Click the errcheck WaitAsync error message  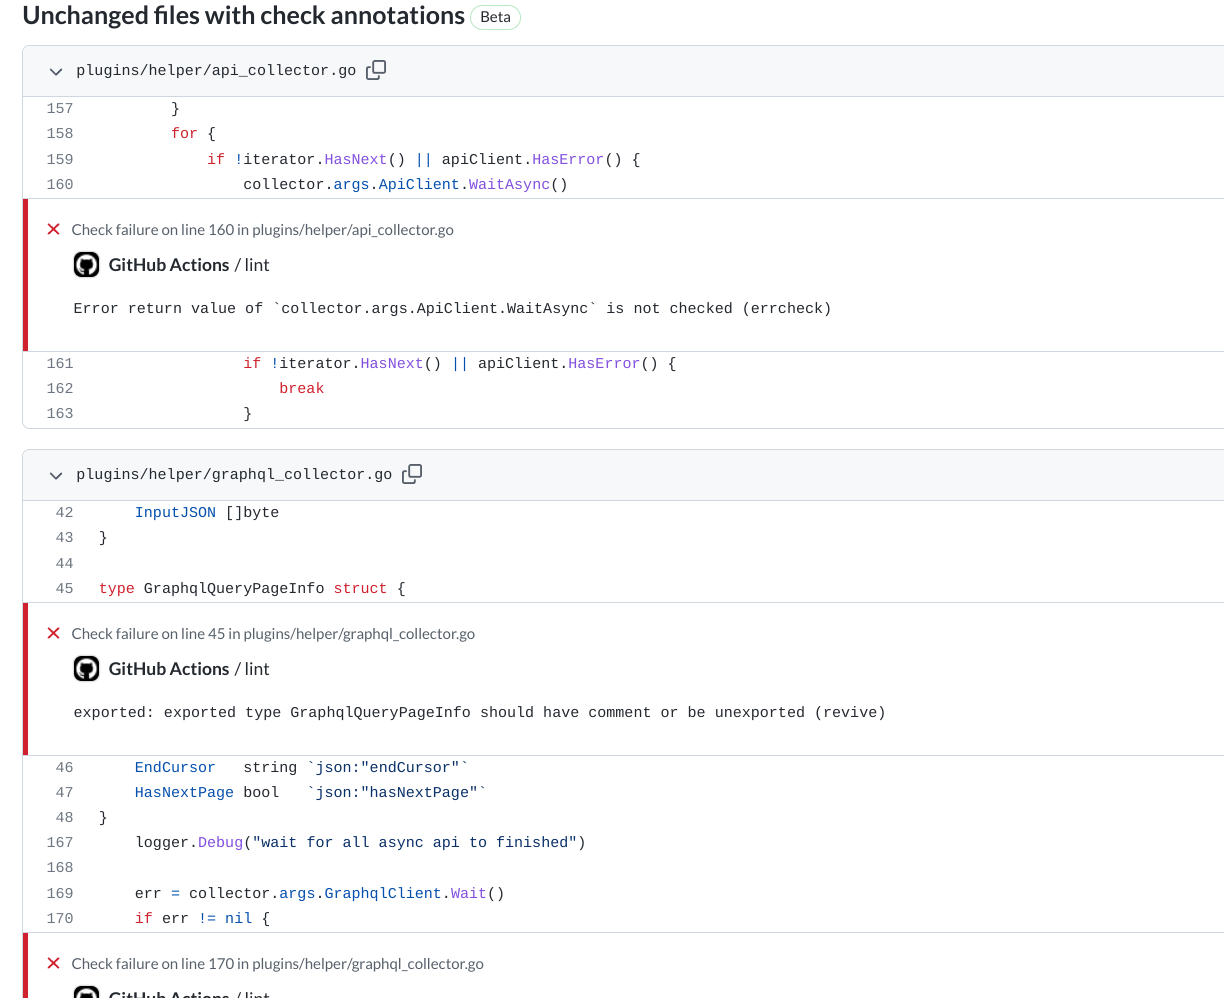452,308
